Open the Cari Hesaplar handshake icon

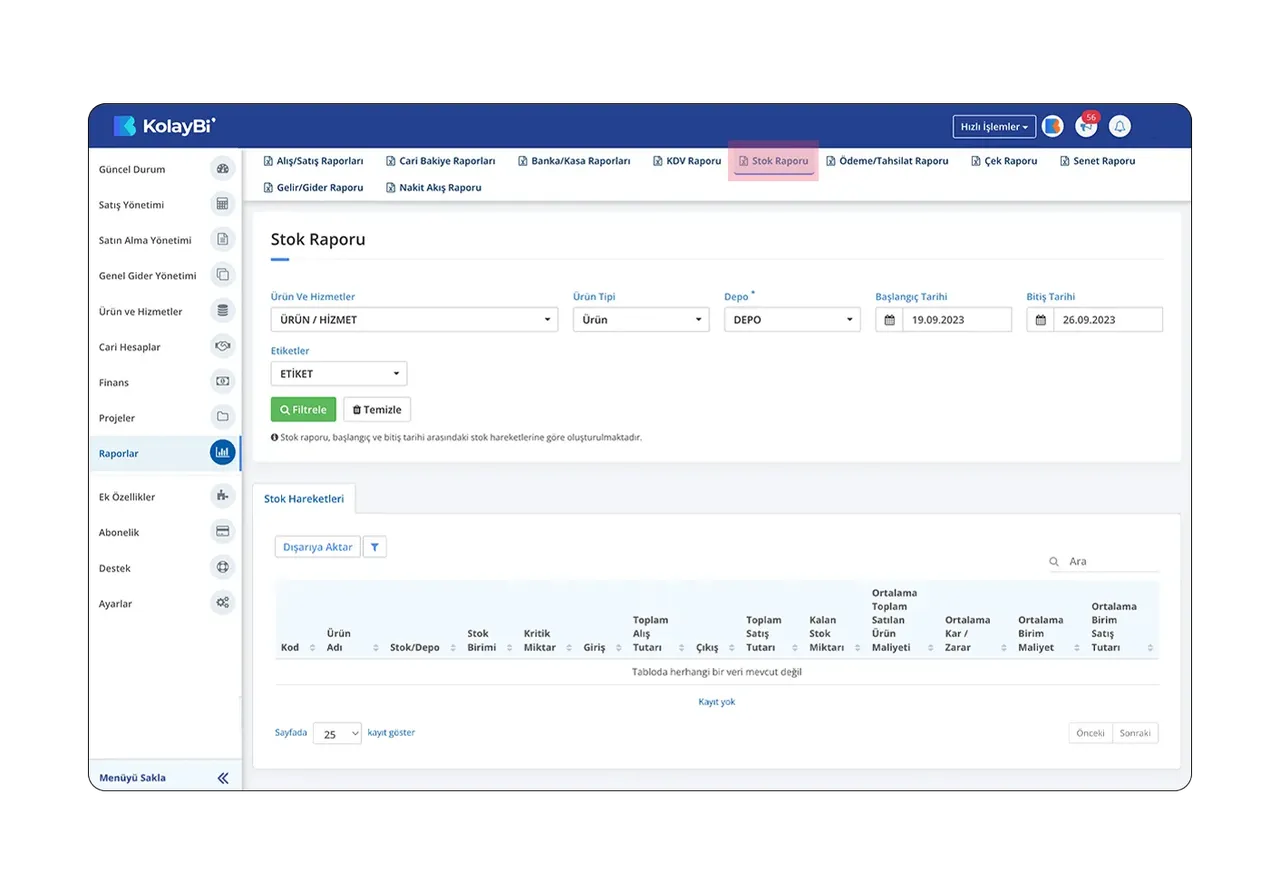click(222, 346)
